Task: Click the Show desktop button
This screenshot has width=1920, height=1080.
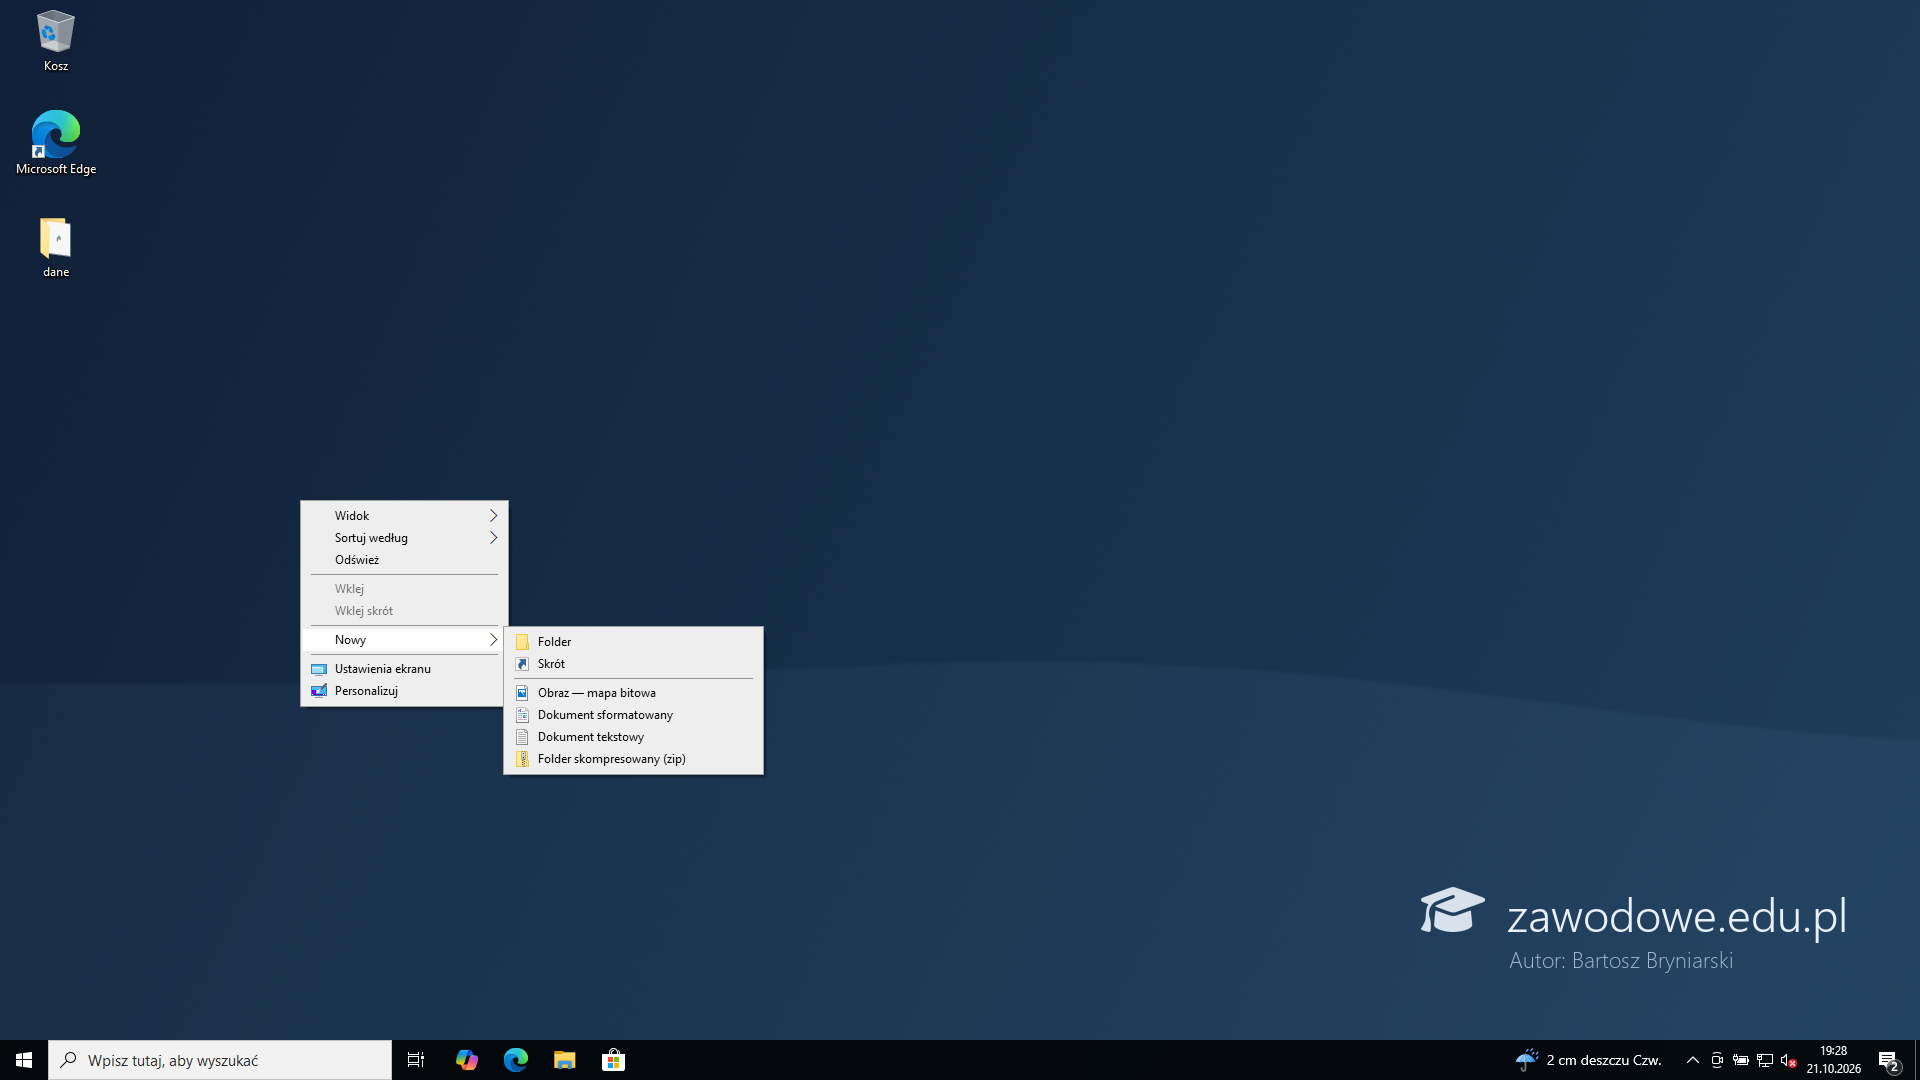Action: click(1916, 1060)
